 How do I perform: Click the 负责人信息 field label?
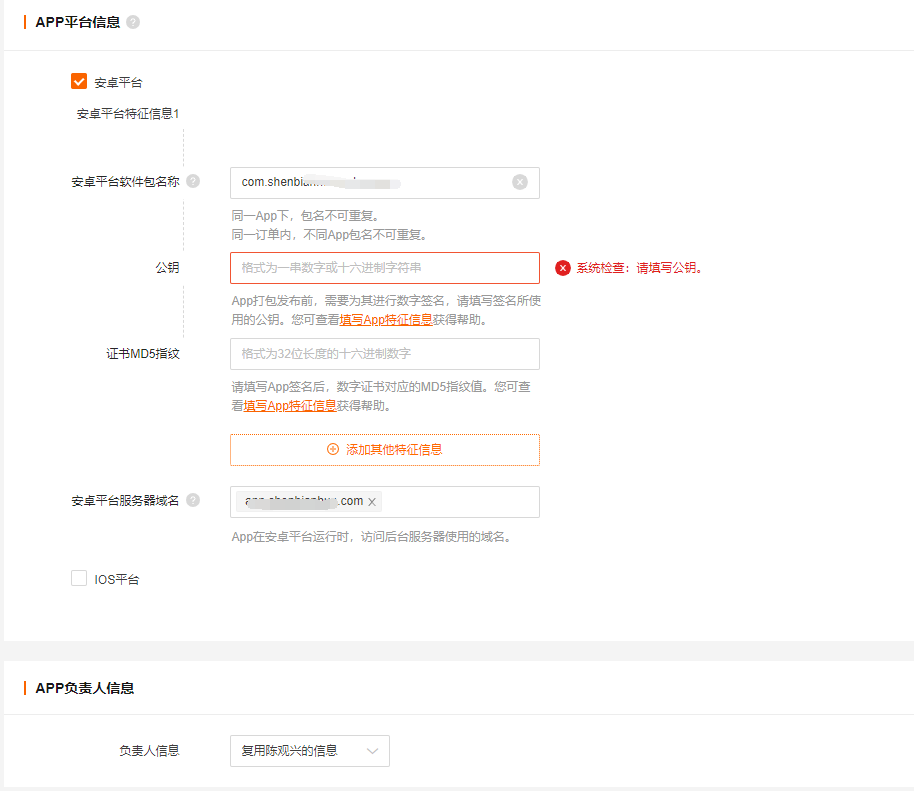(x=149, y=751)
